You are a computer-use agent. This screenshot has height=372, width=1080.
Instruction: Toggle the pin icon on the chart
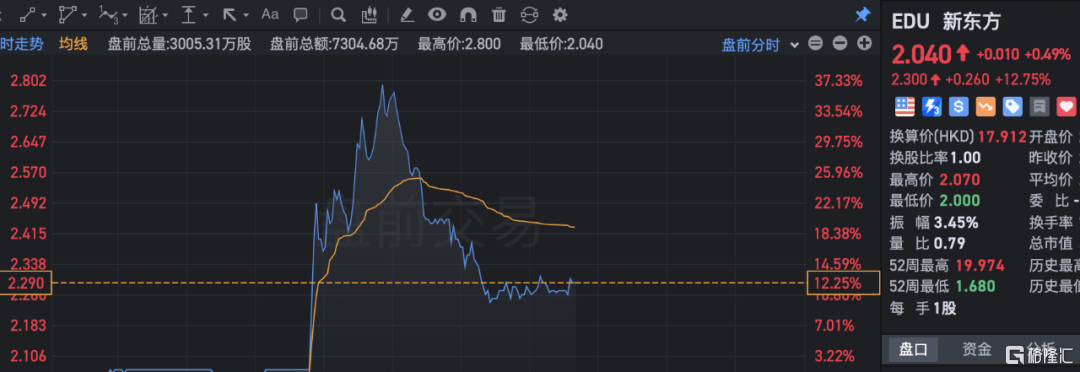(862, 14)
